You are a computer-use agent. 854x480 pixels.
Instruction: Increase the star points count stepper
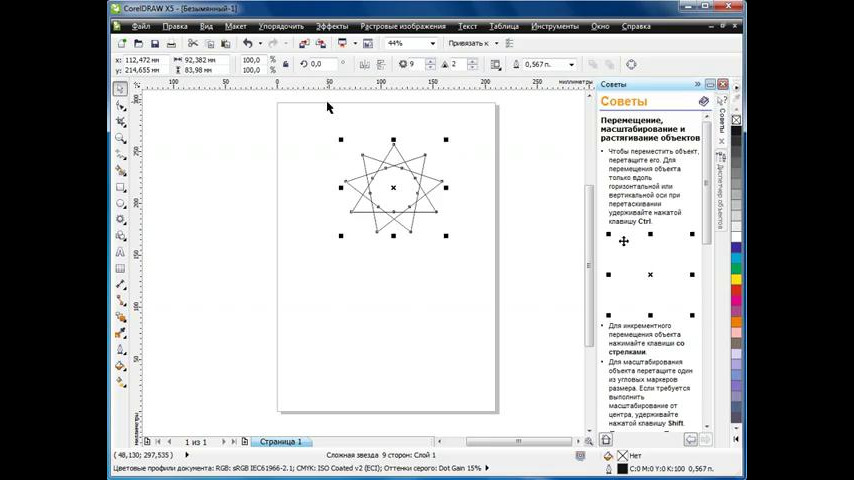tap(432, 61)
